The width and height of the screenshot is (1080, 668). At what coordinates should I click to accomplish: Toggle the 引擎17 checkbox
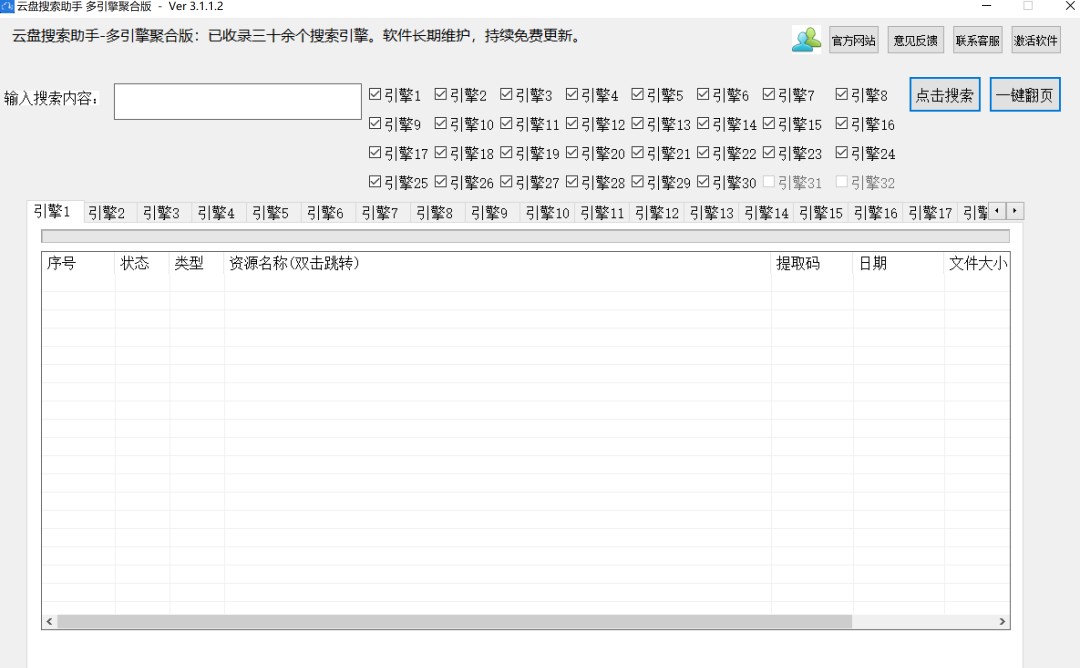(x=375, y=152)
